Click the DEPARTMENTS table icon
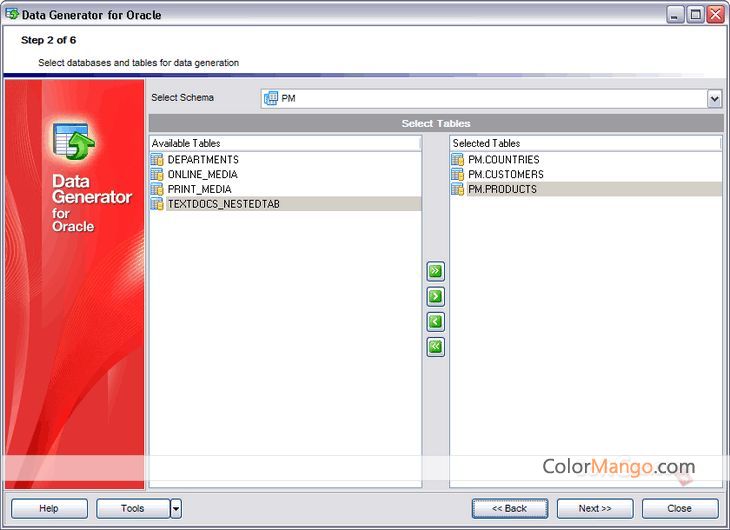This screenshot has height=530, width=730. [x=157, y=160]
